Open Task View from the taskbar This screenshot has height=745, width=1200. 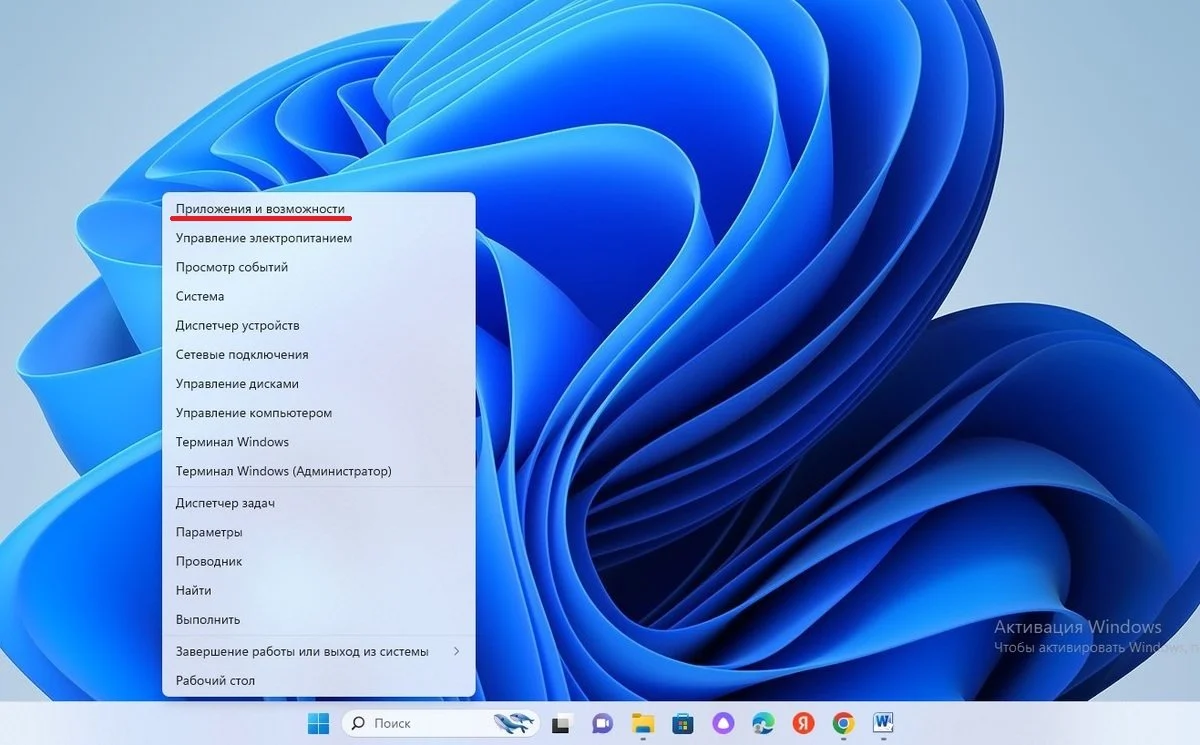(x=562, y=722)
